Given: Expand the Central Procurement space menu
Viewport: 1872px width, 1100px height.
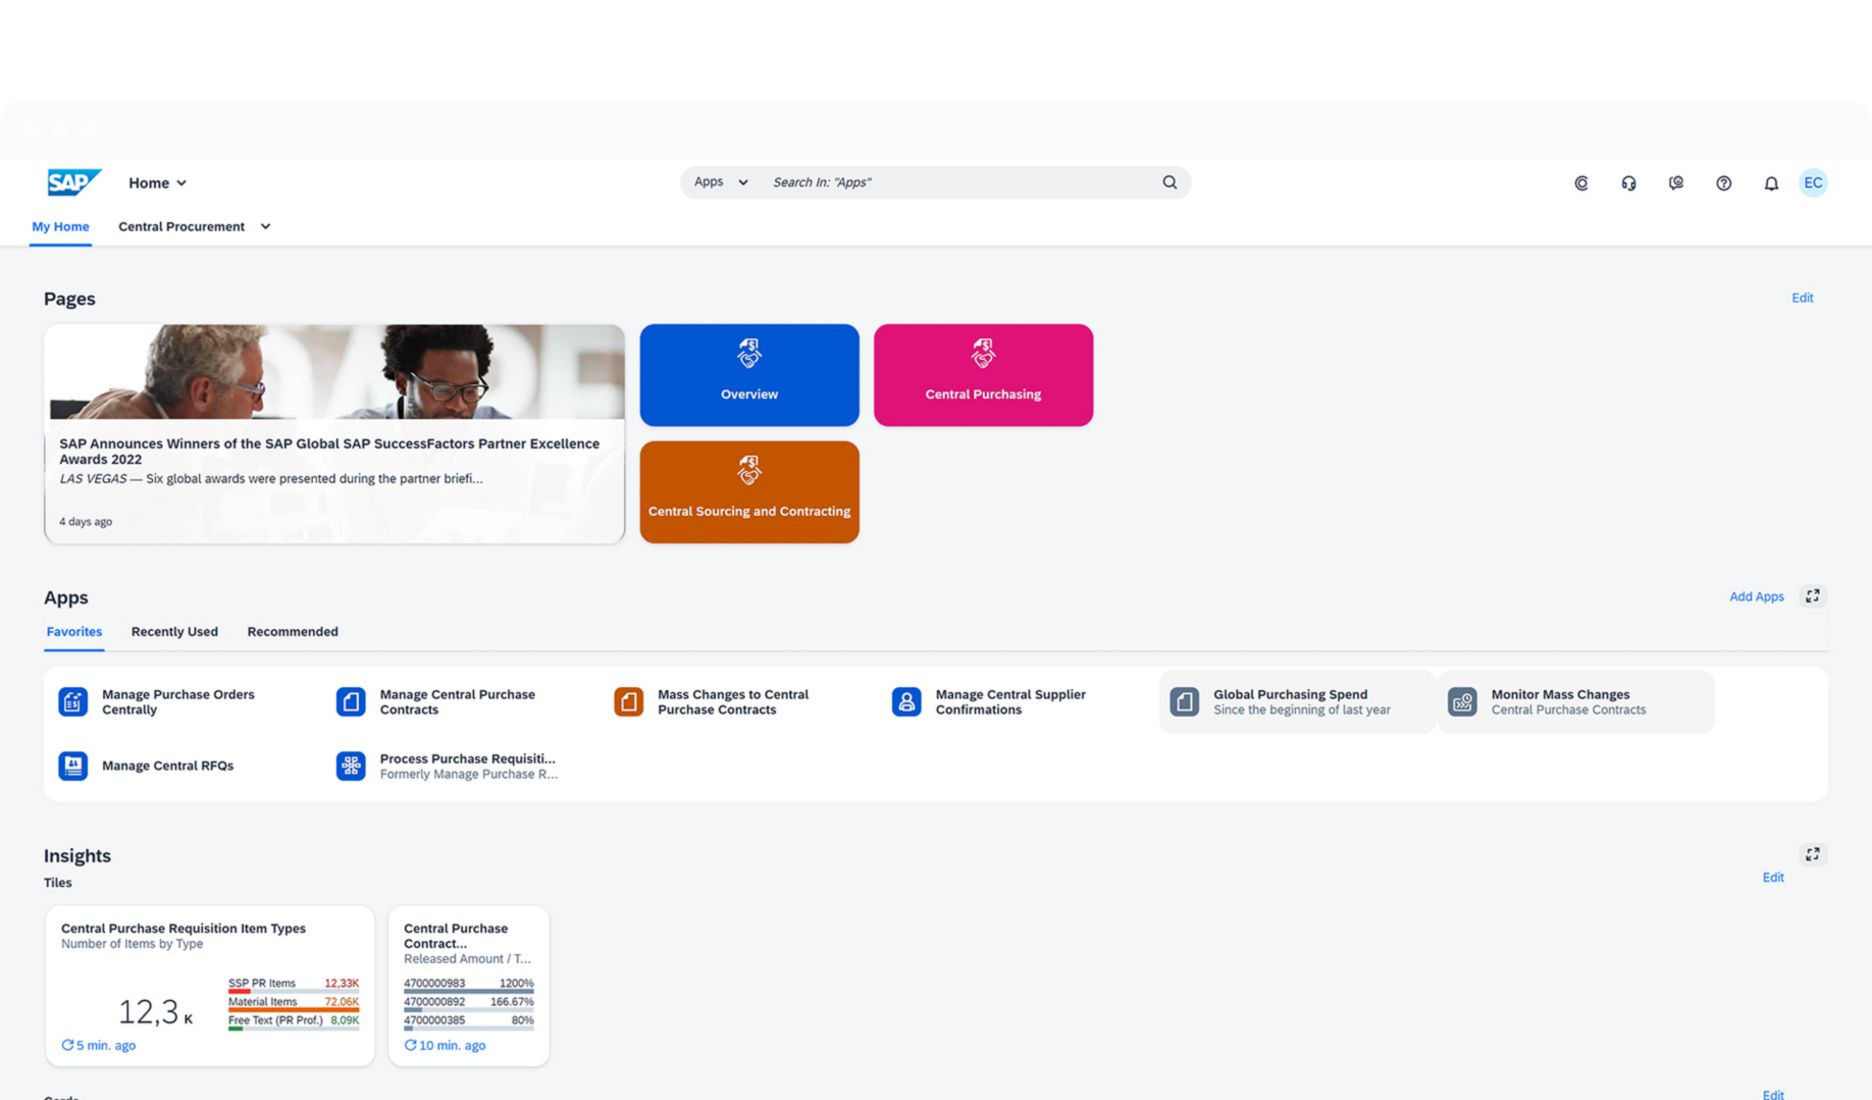Looking at the screenshot, I should coord(265,227).
